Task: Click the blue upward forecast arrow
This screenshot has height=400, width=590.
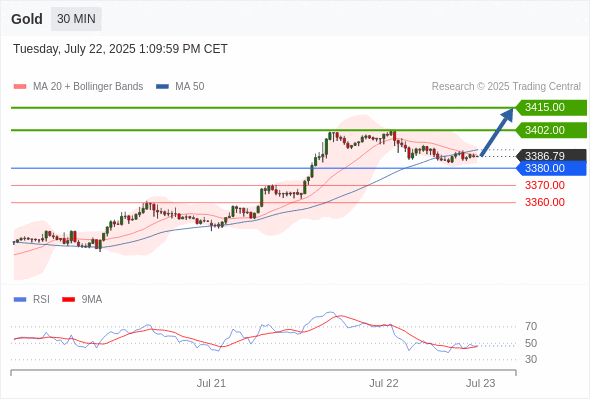Action: [497, 132]
